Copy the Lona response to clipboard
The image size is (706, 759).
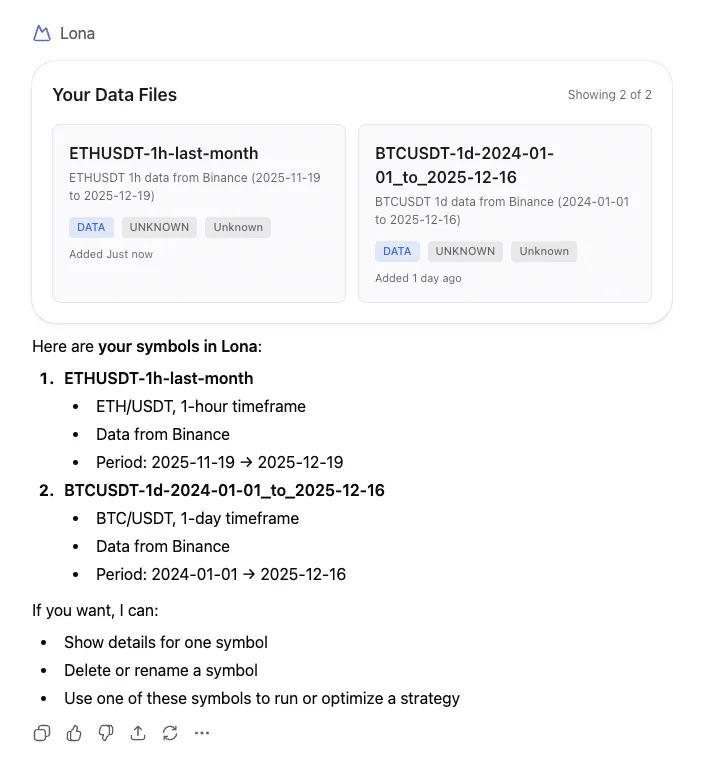pos(42,733)
